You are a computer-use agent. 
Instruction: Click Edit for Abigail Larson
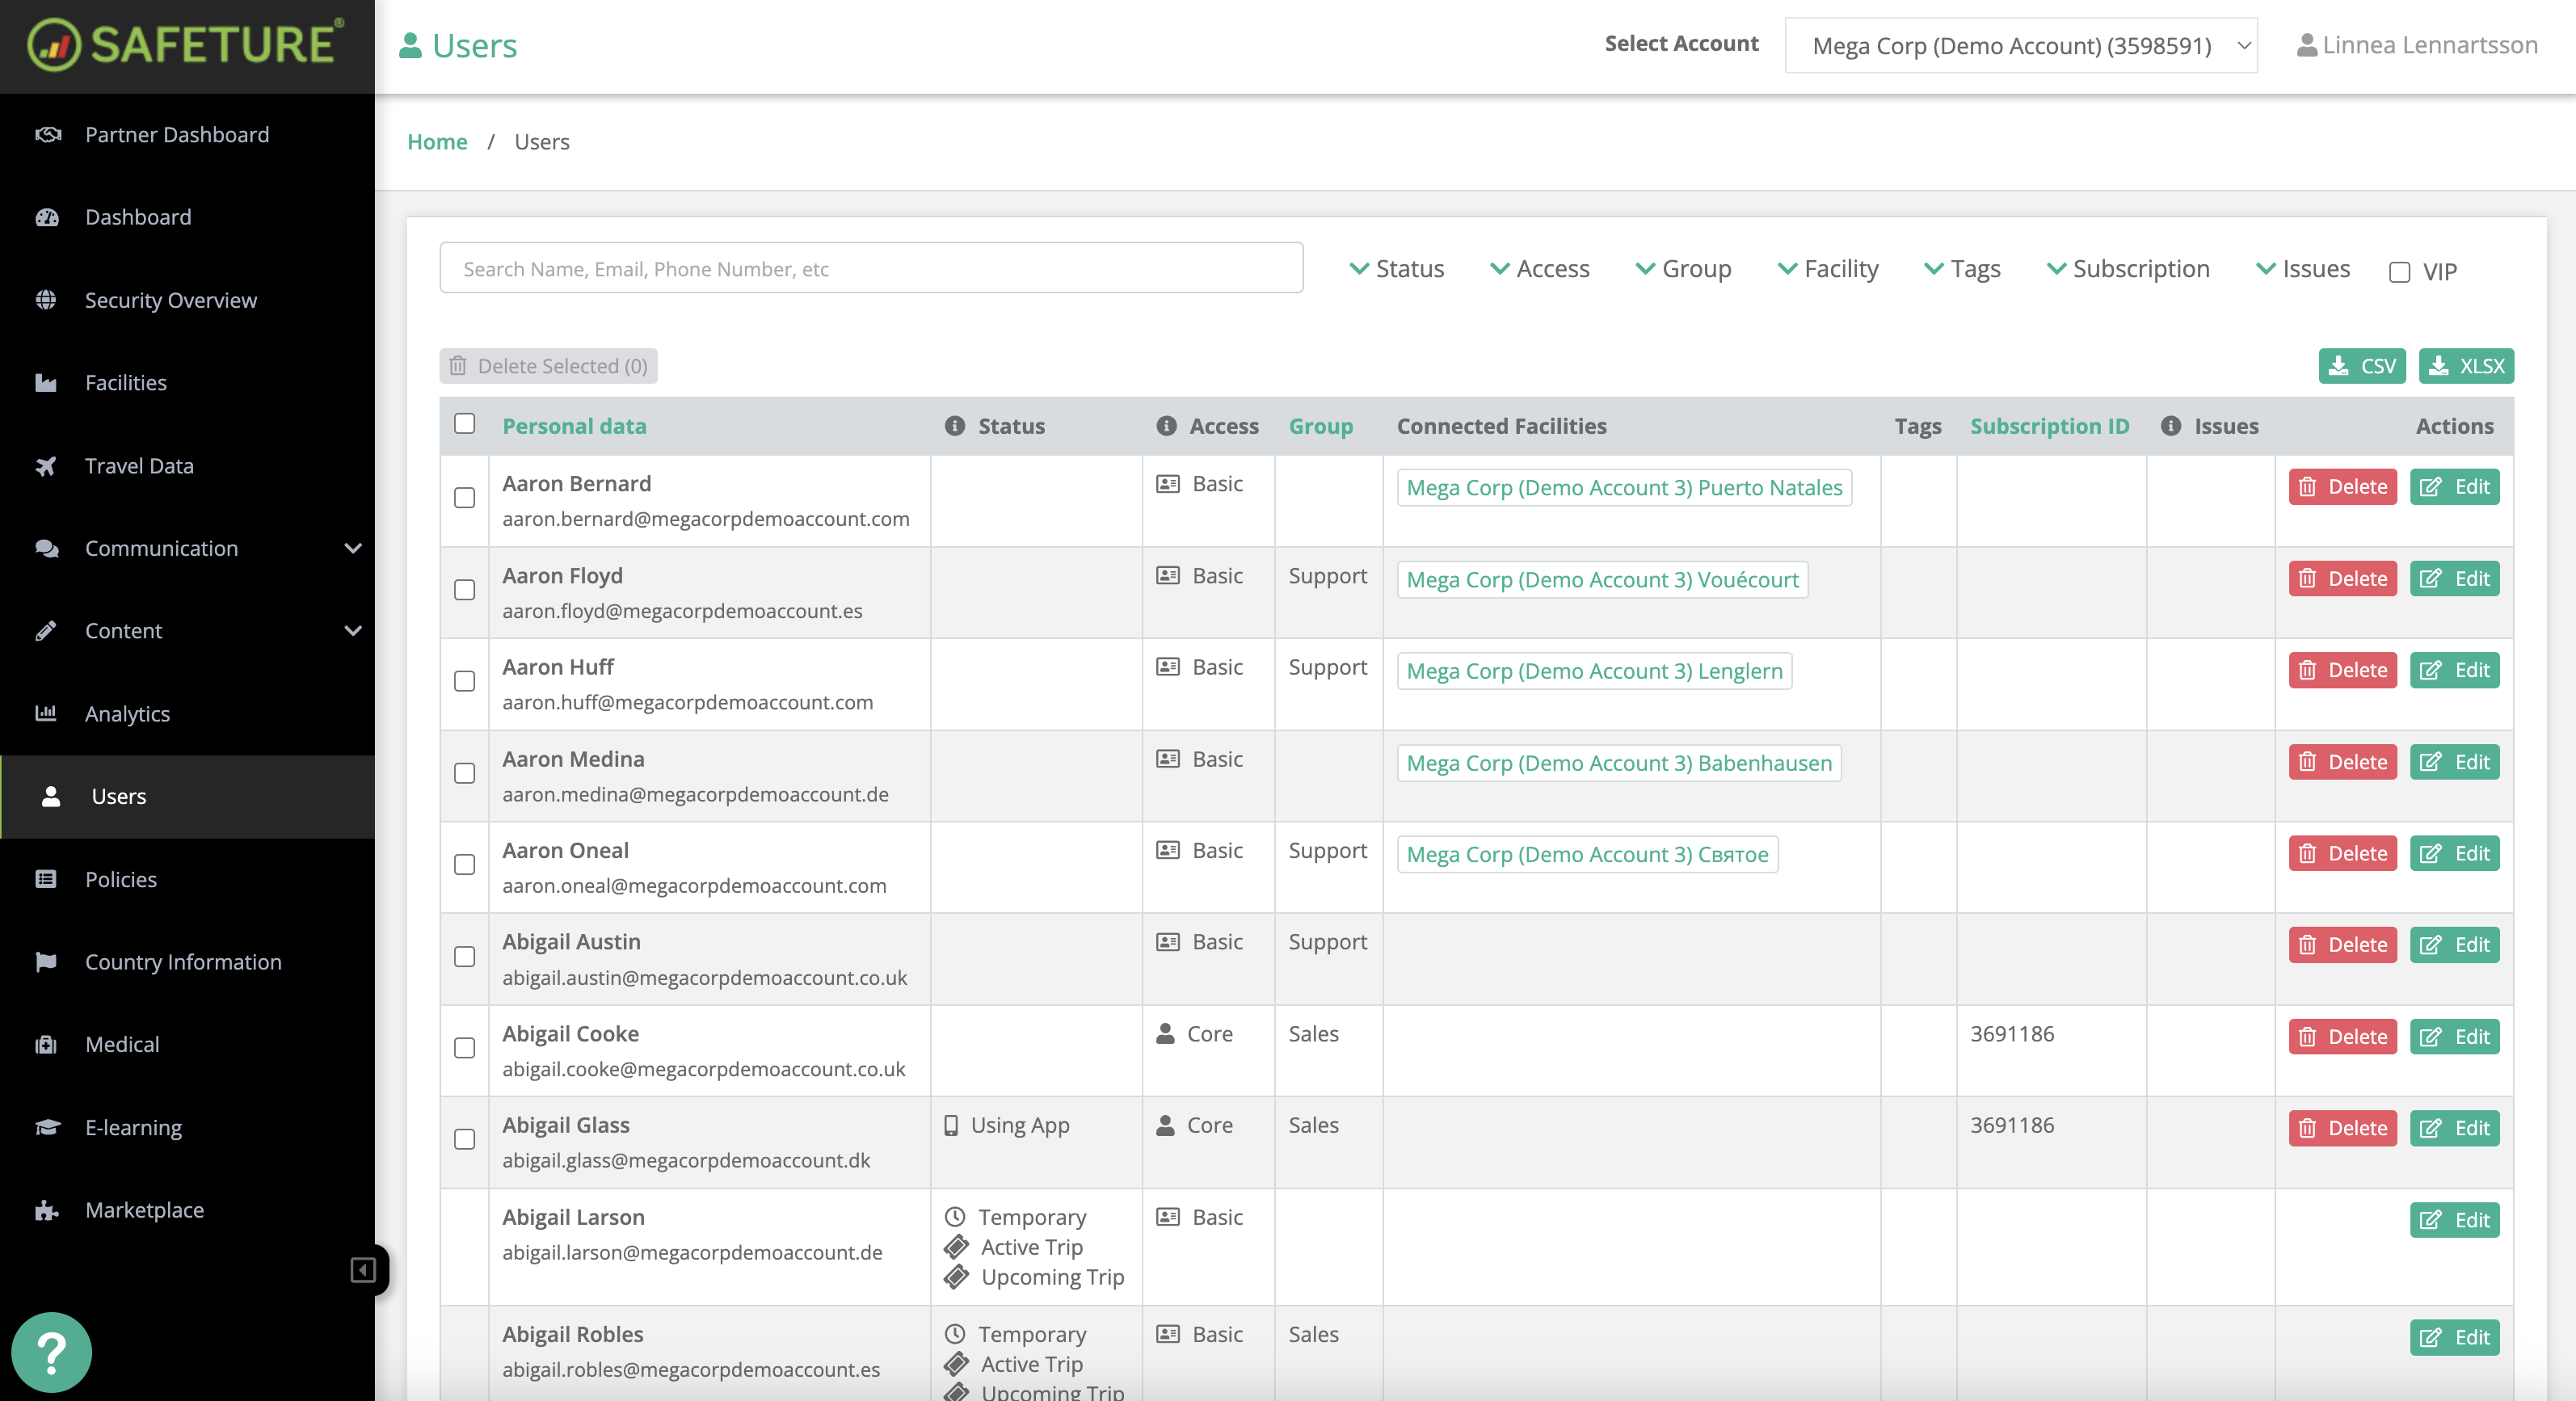pyautogui.click(x=2453, y=1220)
